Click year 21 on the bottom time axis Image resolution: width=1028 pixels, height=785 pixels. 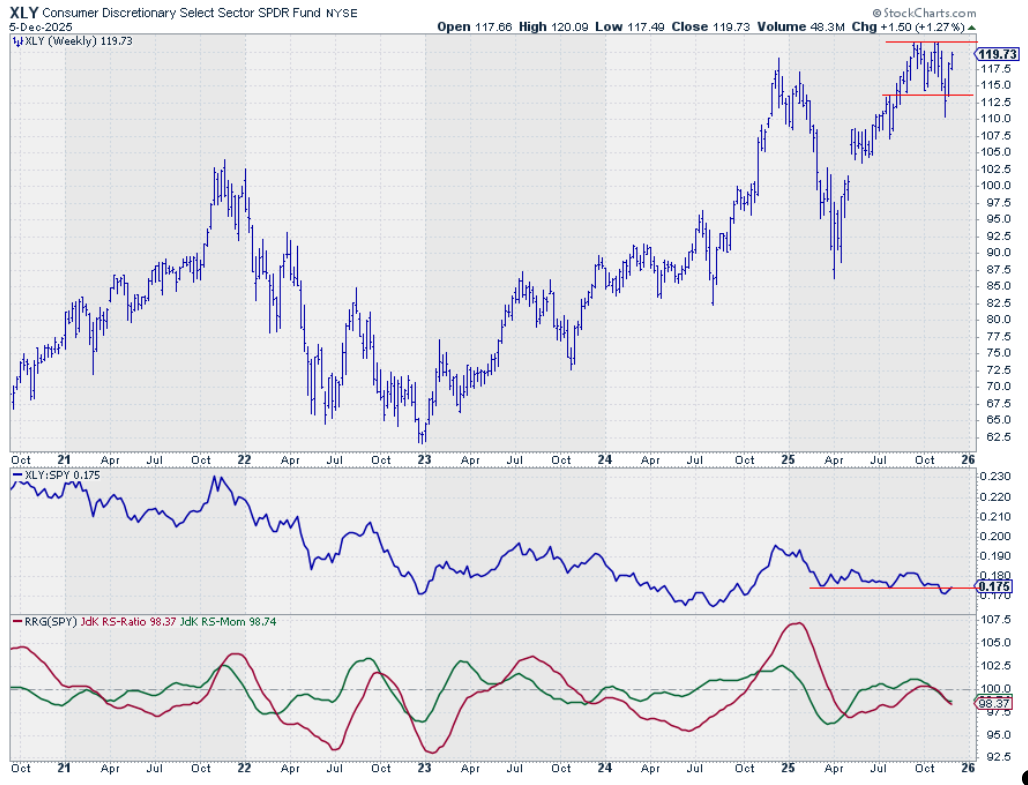click(x=64, y=768)
